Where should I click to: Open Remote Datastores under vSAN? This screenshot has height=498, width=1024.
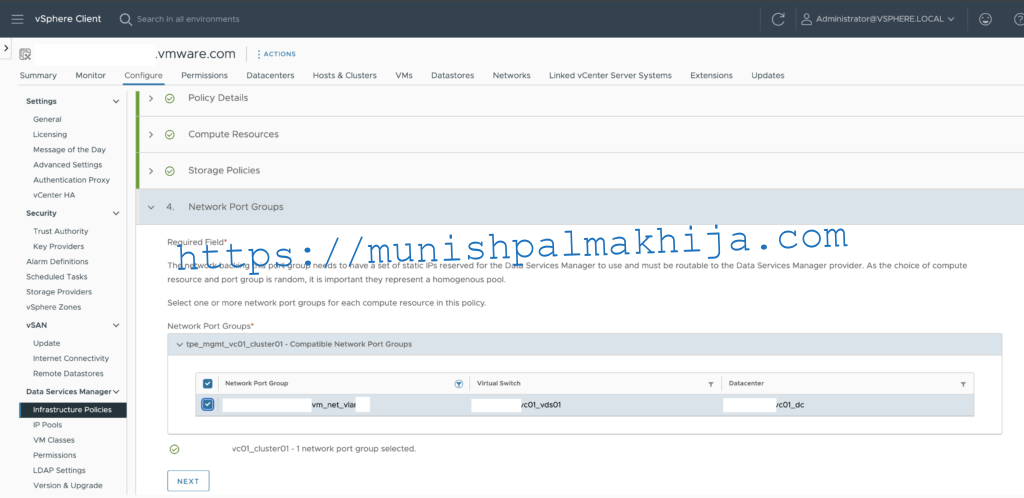pos(68,373)
